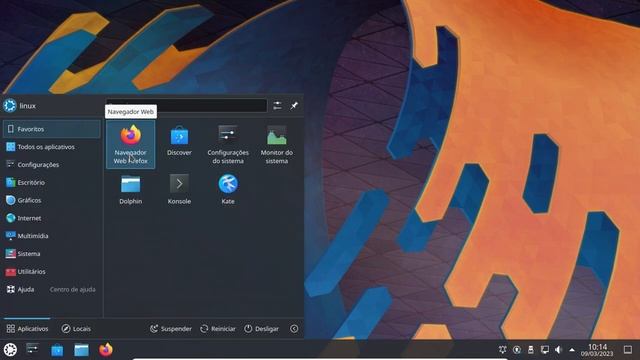Viewport: 640px width, 360px height.
Task: Switch to the Aplicativos tab
Action: 27,329
